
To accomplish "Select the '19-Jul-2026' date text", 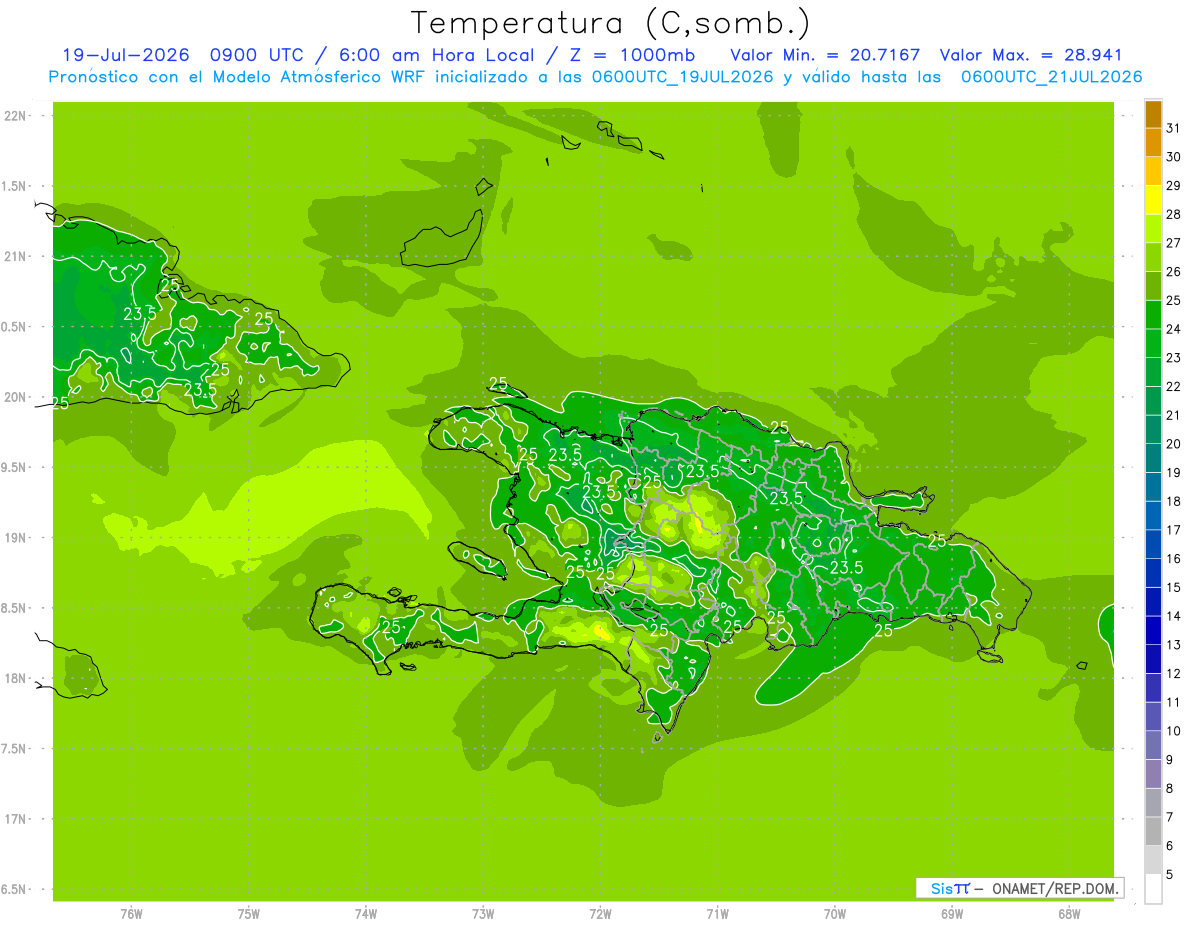I will 124,55.
